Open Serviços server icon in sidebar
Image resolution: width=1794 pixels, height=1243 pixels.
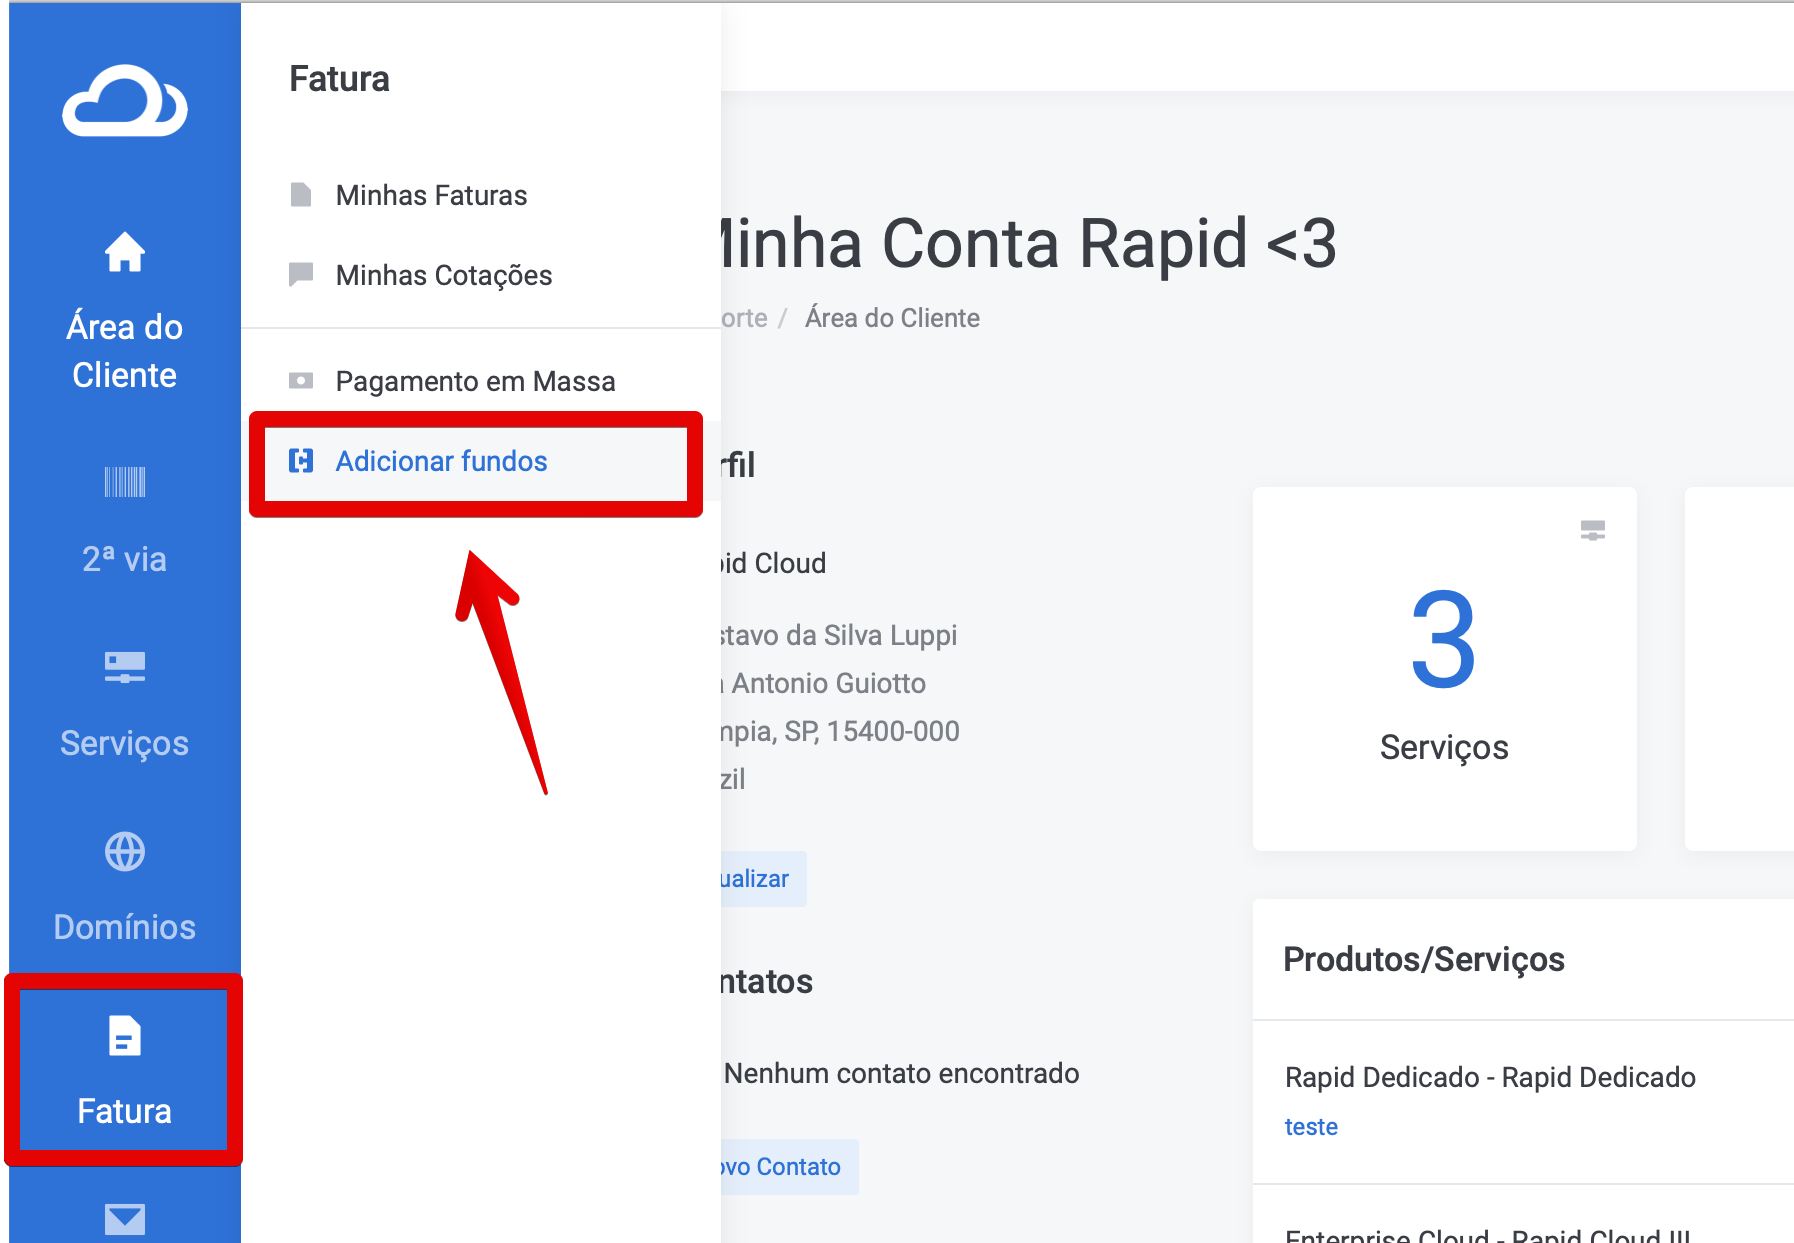point(125,667)
